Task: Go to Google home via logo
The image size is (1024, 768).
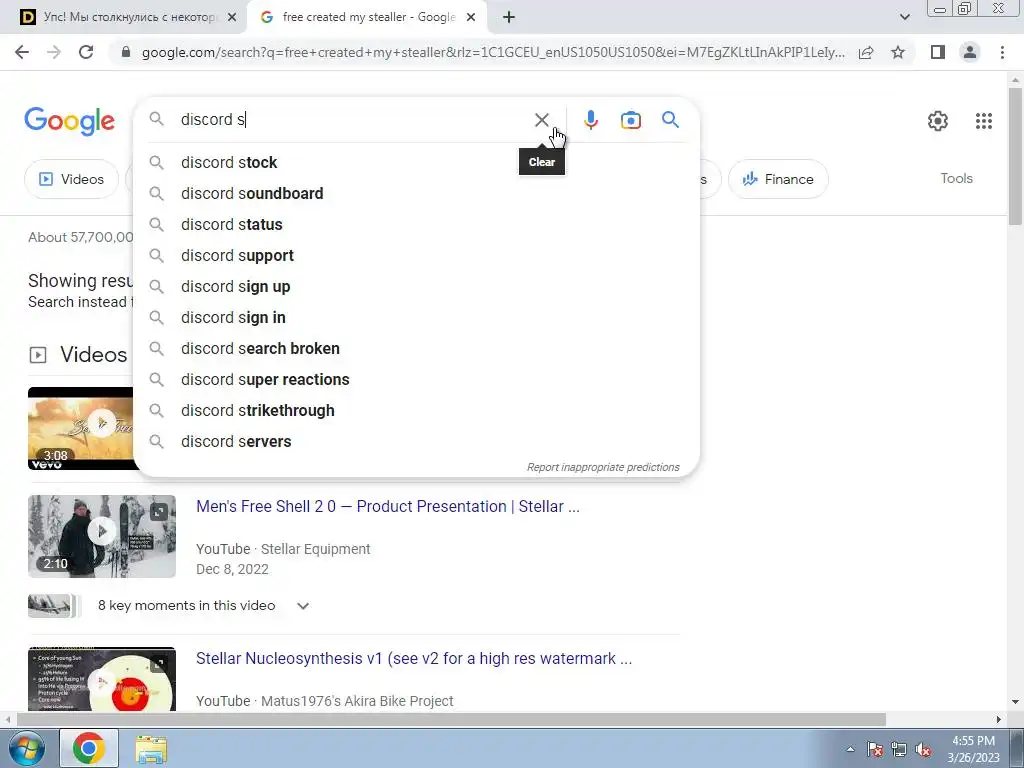Action: pos(69,121)
